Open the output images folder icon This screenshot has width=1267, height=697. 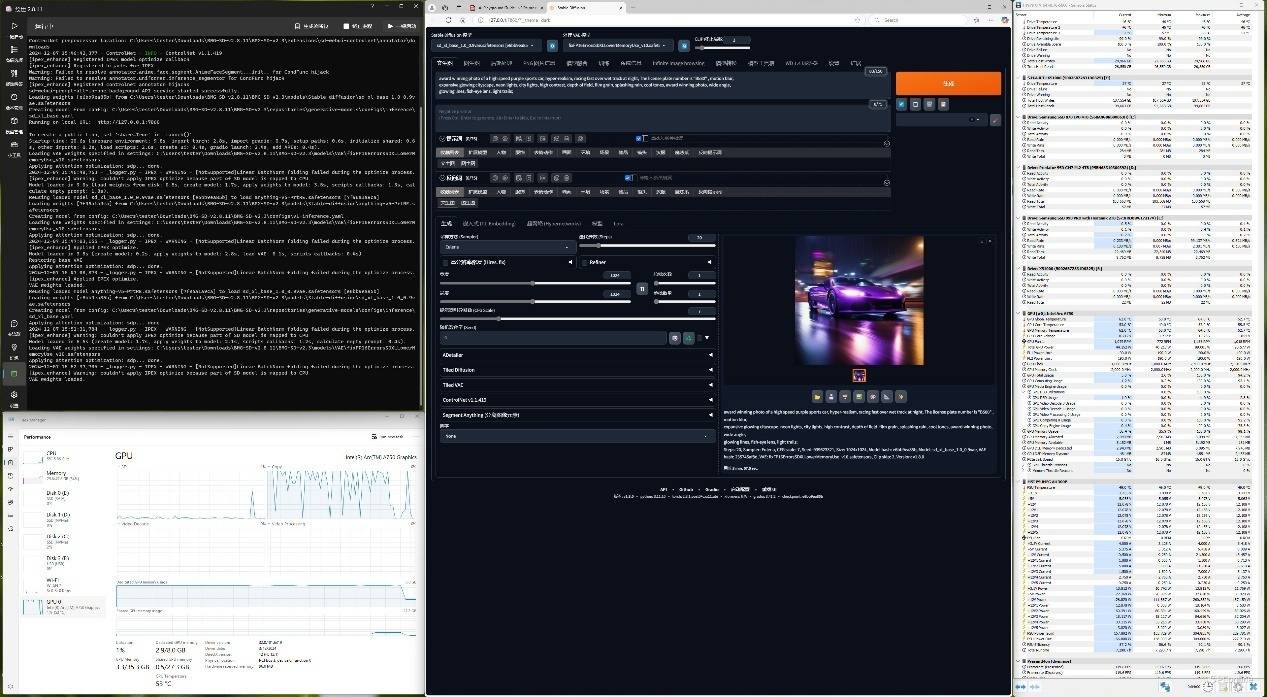(x=817, y=396)
